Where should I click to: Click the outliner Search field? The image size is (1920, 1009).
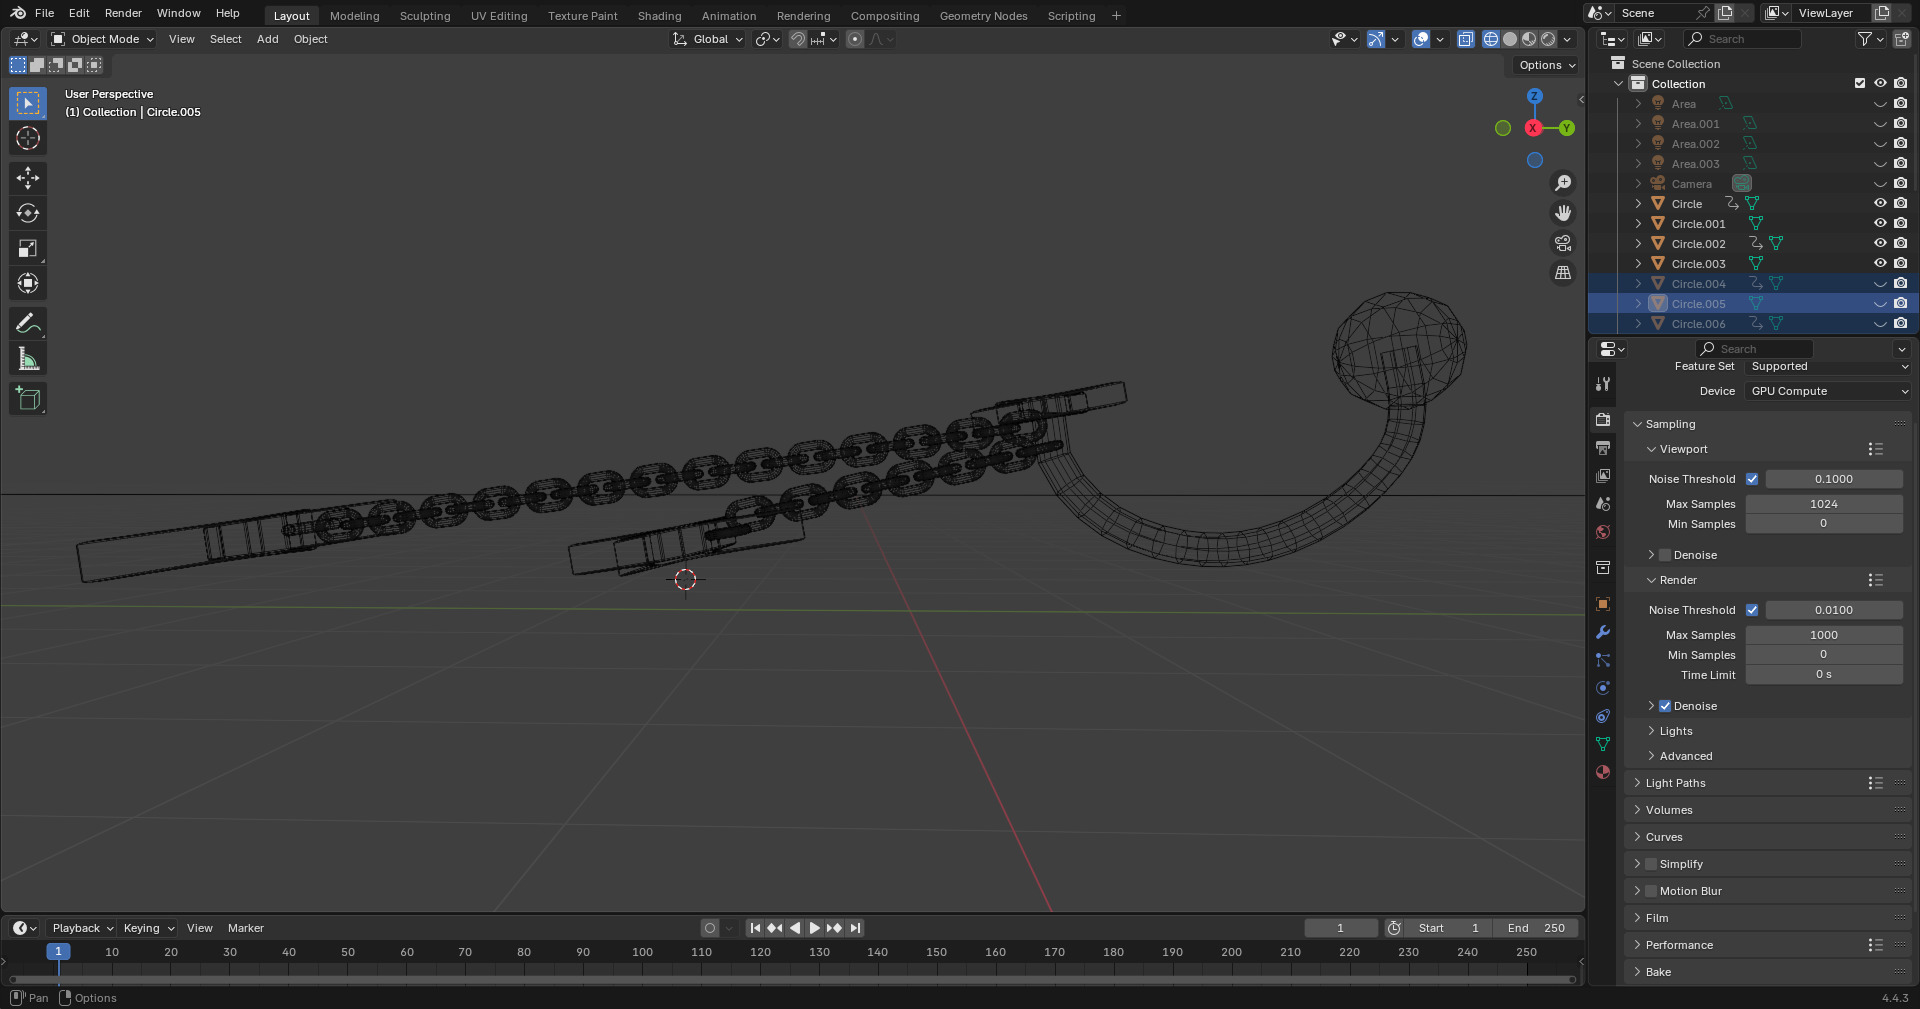point(1743,39)
